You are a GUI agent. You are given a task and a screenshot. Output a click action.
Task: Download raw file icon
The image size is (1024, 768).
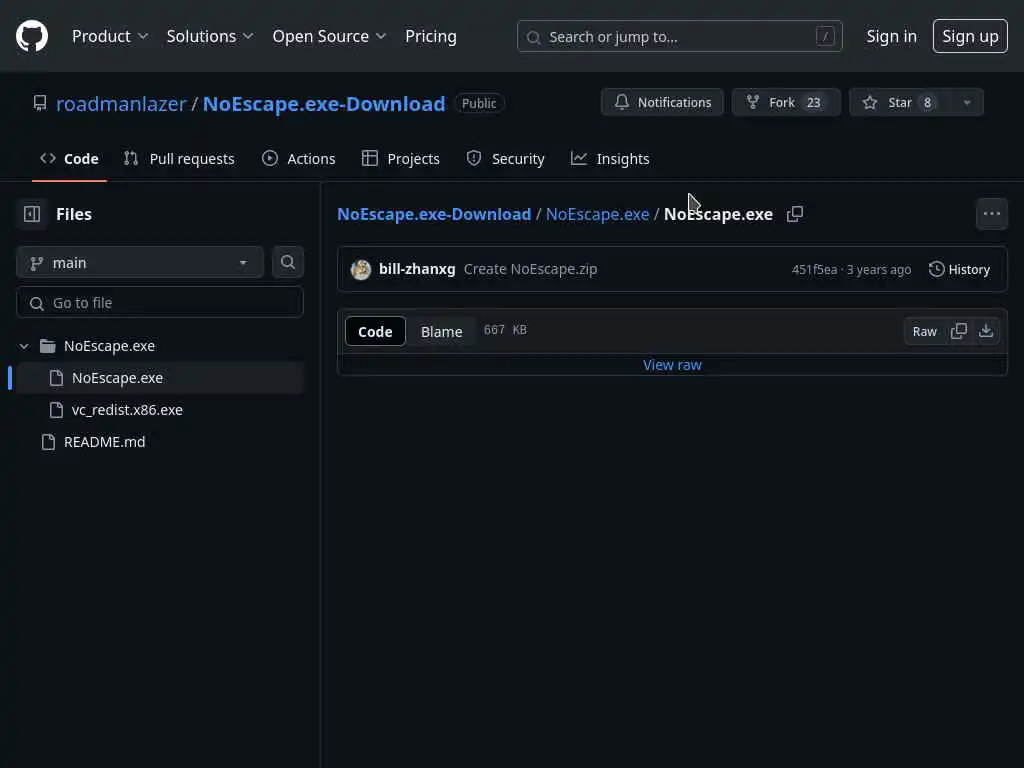[x=985, y=331]
